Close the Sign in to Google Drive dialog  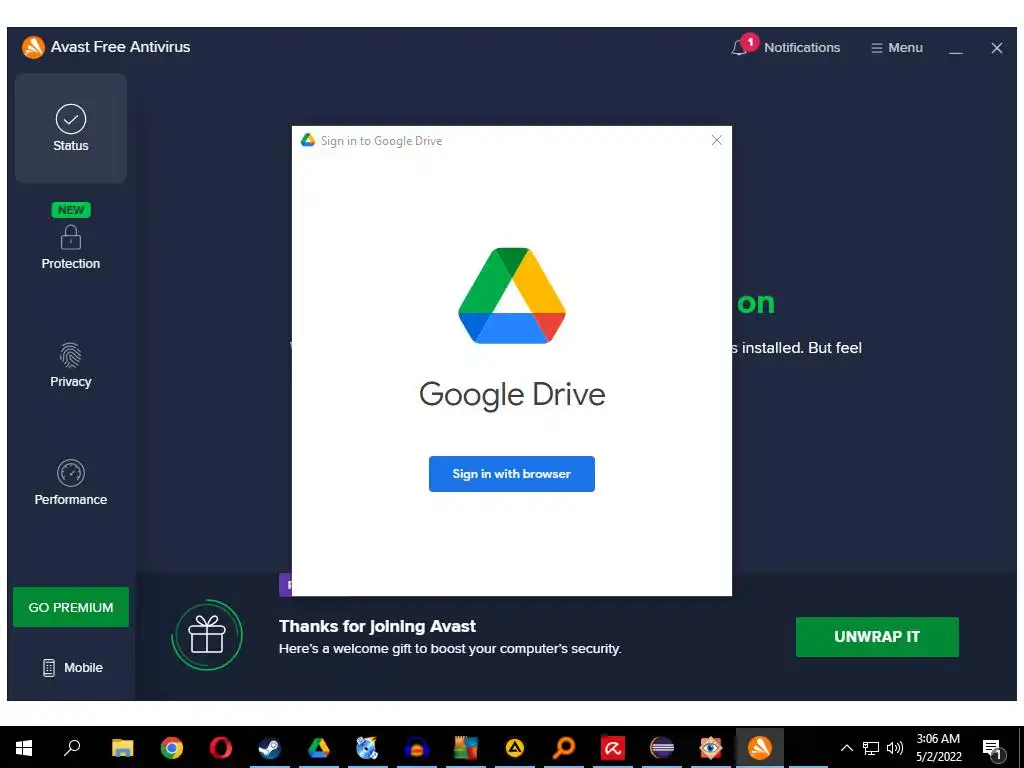tap(716, 140)
